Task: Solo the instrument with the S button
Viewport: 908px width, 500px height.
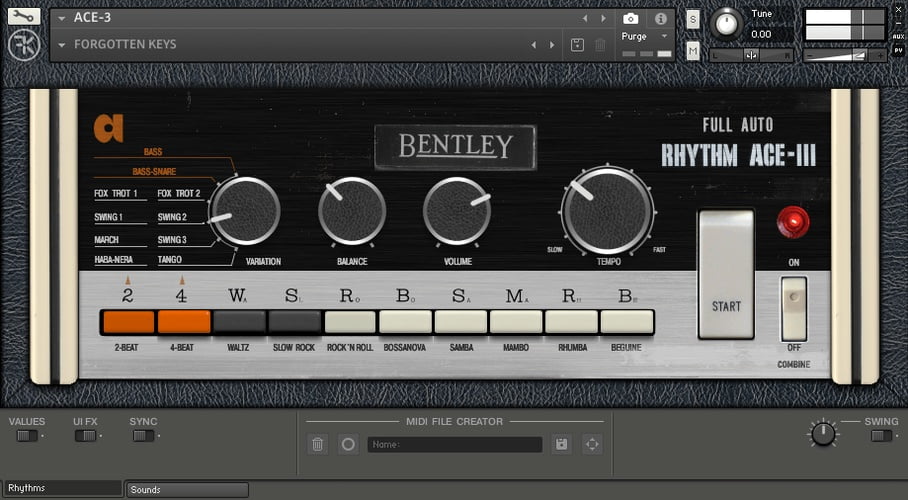Action: coord(693,20)
